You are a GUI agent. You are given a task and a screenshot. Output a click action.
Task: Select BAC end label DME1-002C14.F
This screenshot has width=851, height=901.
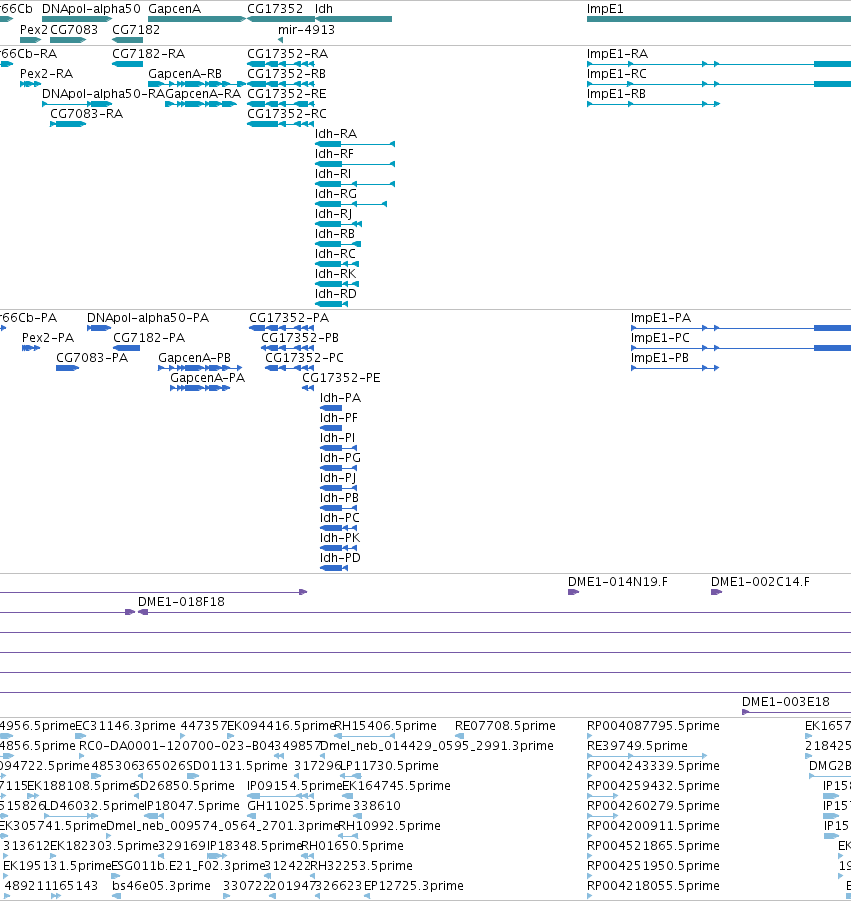760,582
